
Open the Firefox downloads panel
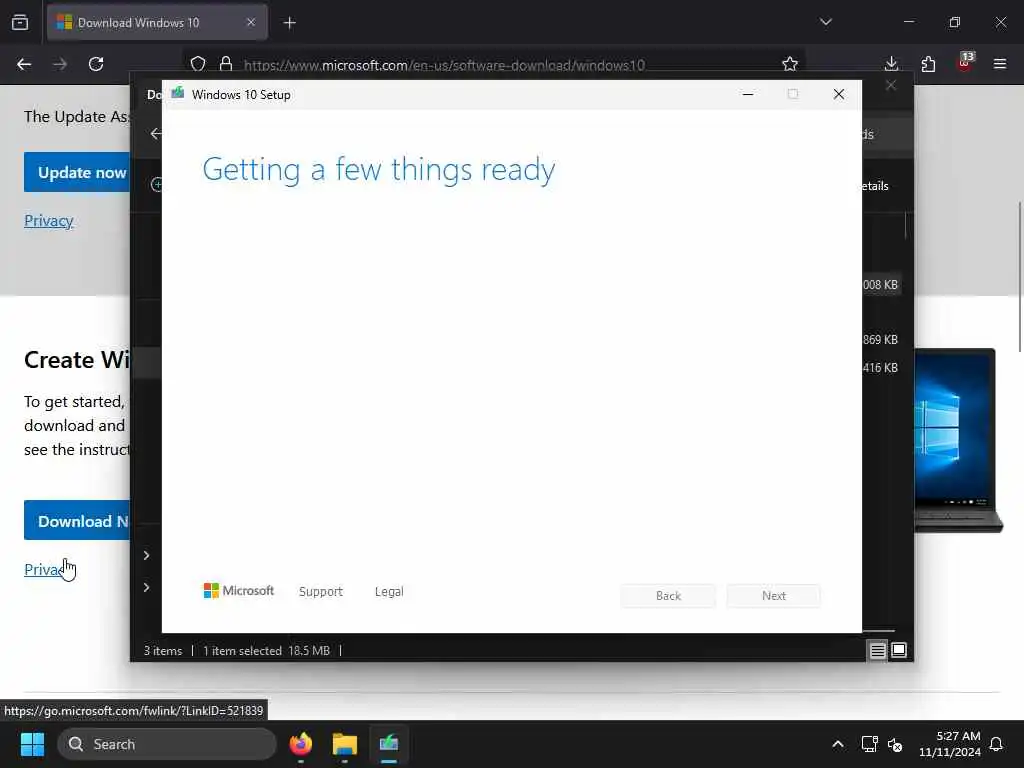click(891, 64)
